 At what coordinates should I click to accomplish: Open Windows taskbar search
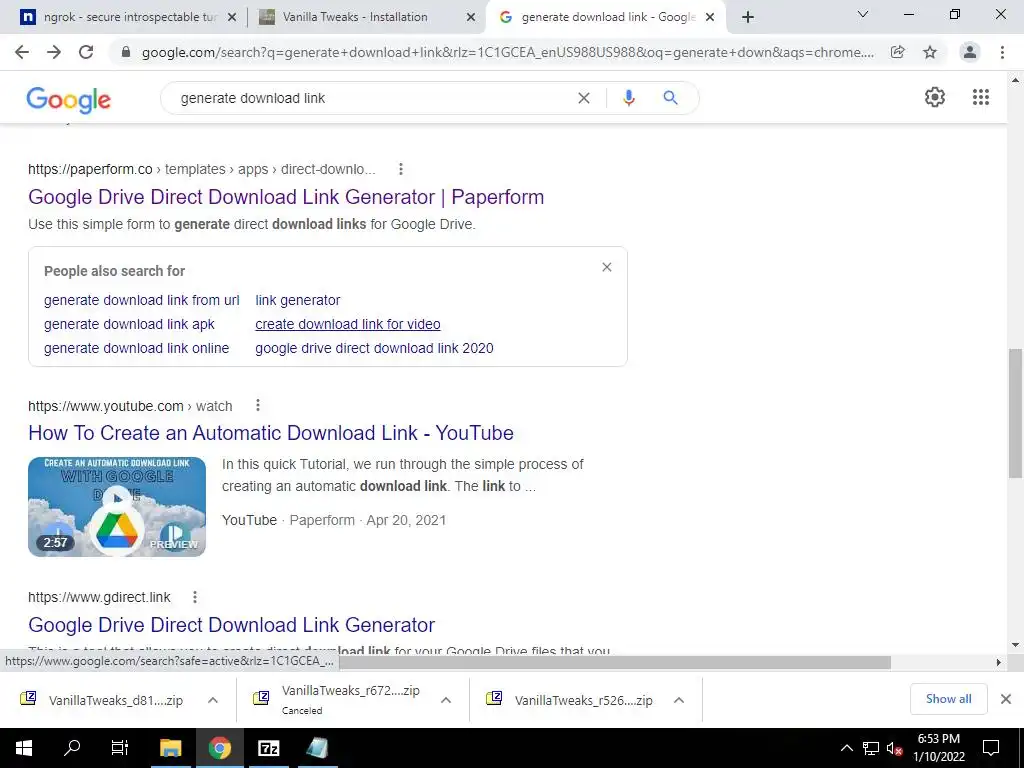point(72,748)
